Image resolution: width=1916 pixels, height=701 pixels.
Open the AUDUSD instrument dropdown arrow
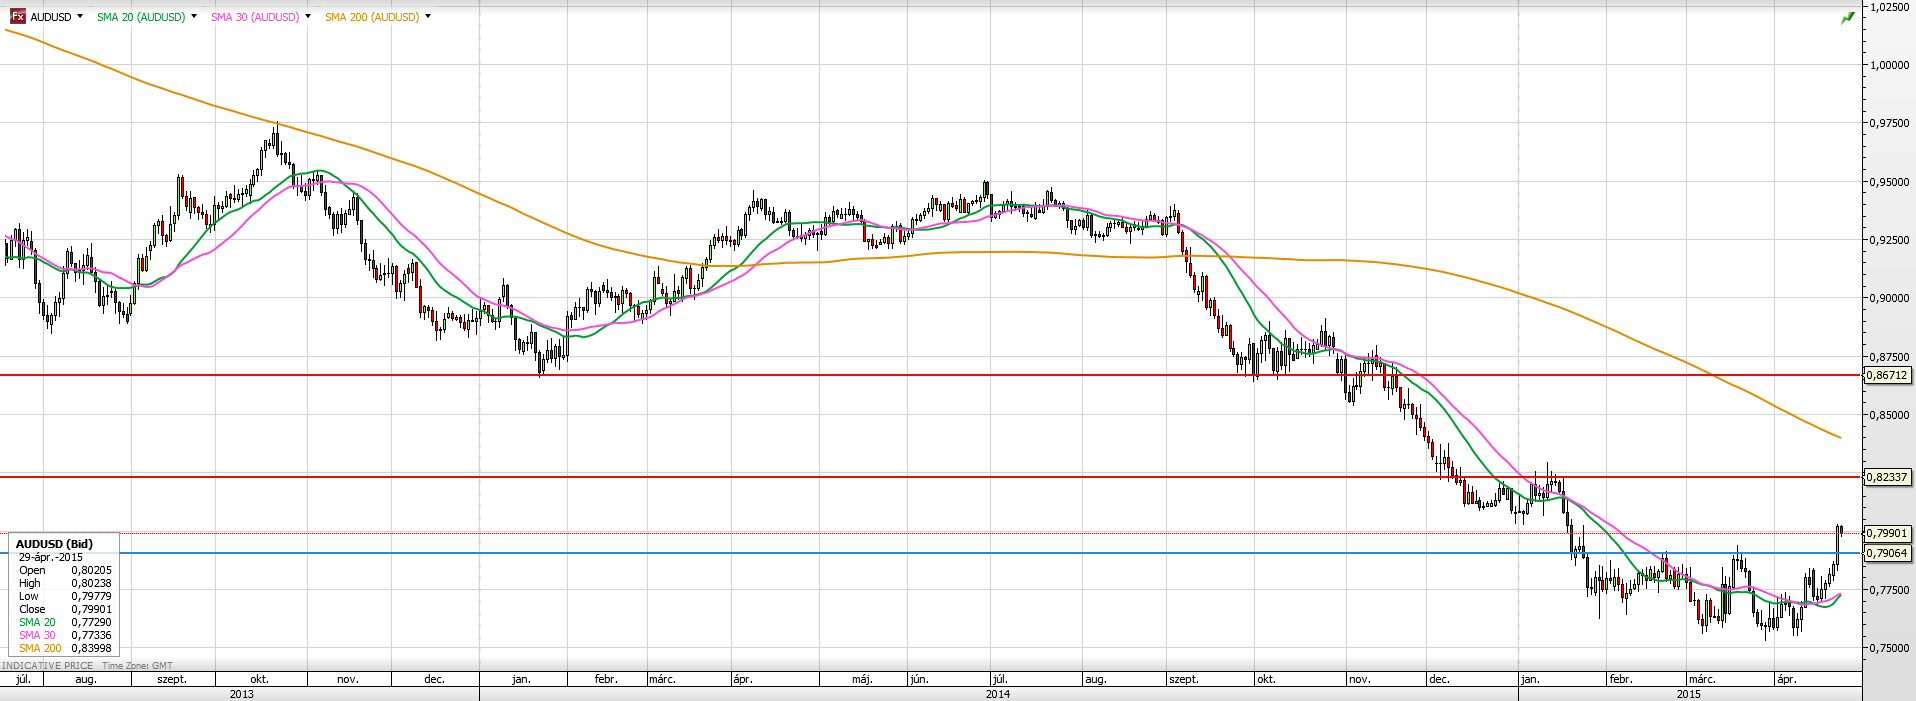click(80, 16)
